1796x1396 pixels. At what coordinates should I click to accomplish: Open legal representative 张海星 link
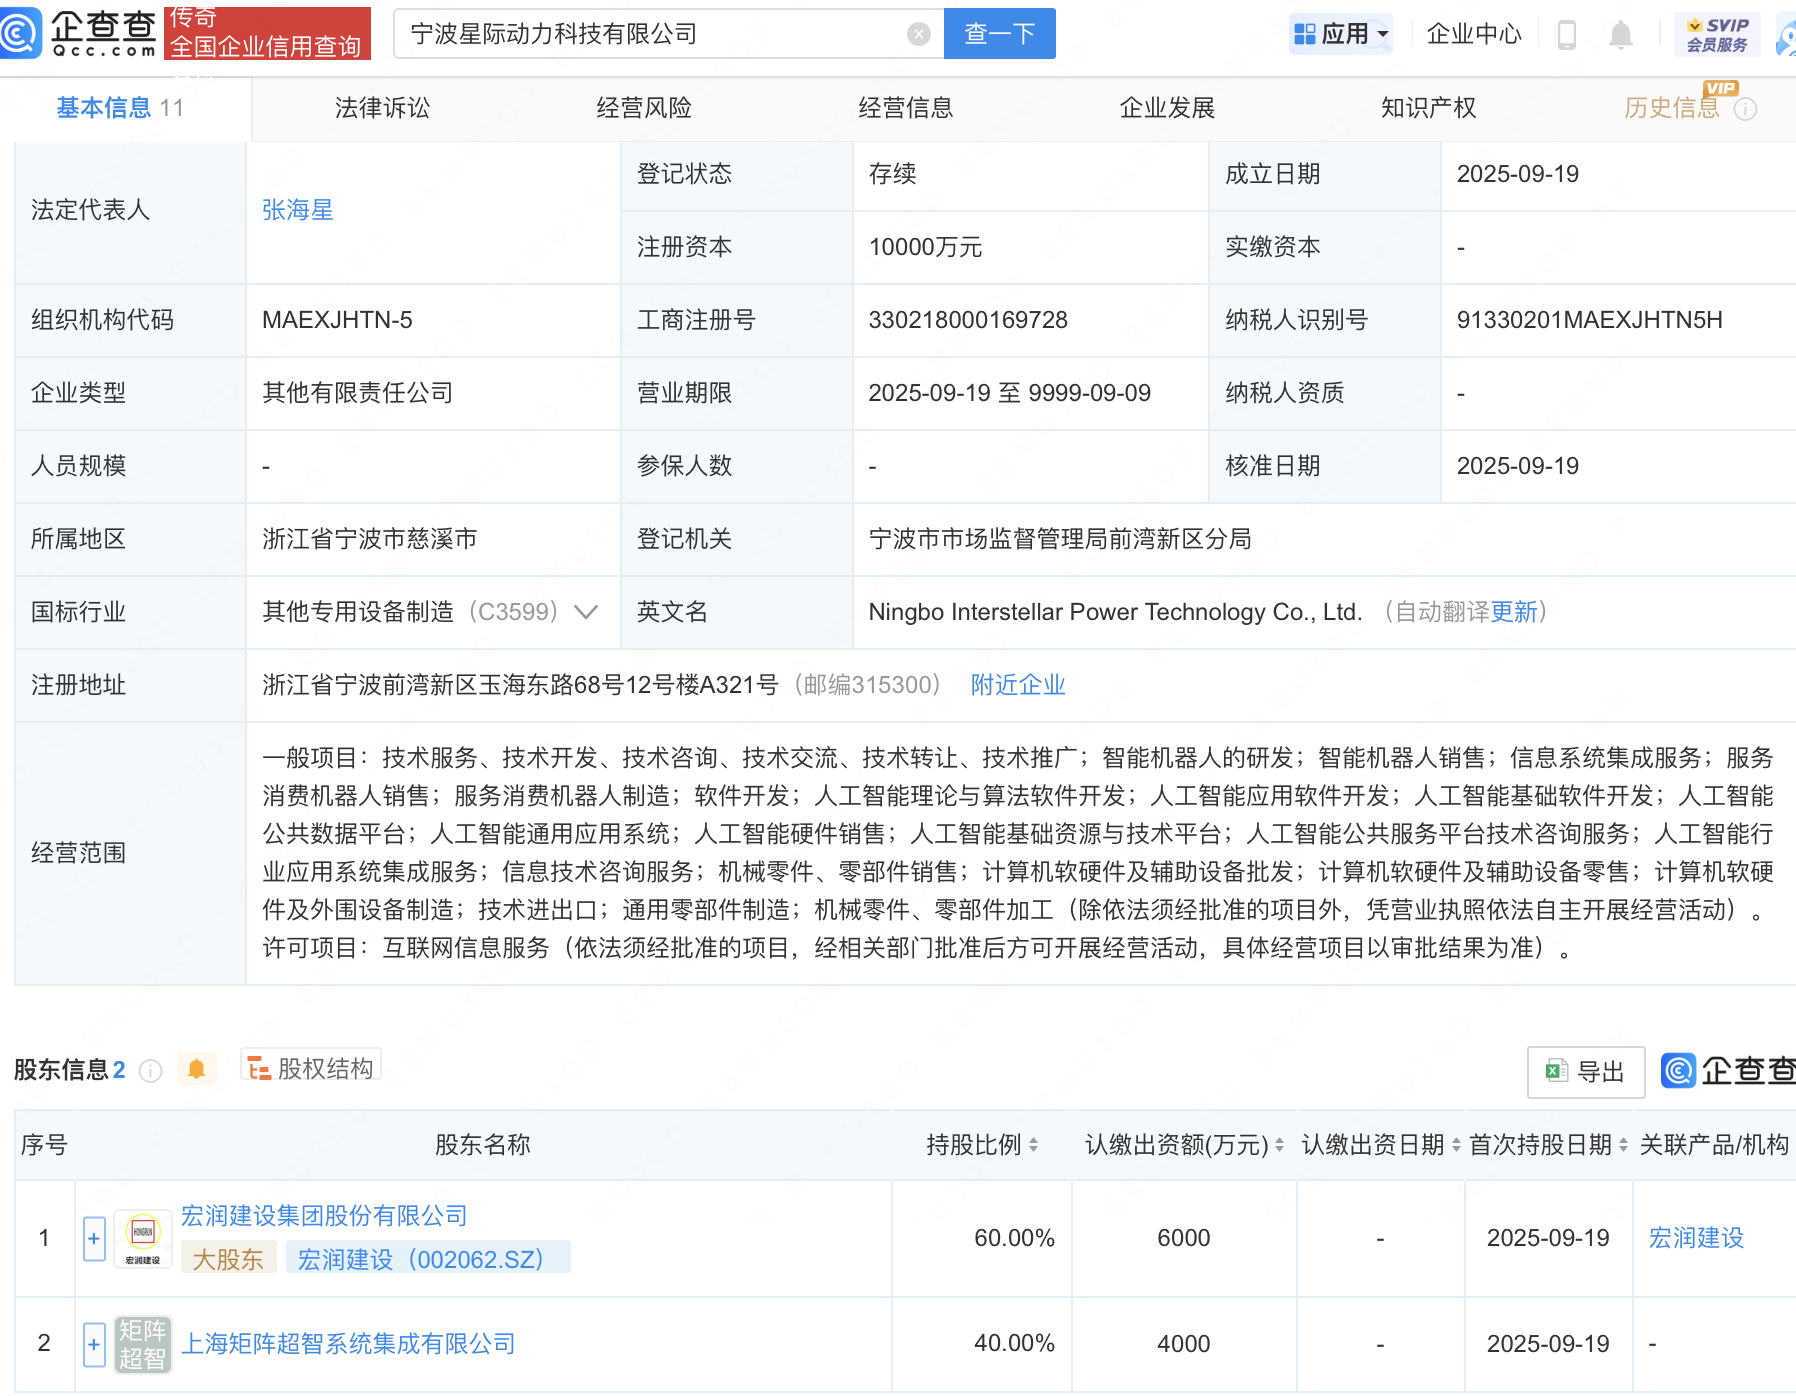[297, 210]
